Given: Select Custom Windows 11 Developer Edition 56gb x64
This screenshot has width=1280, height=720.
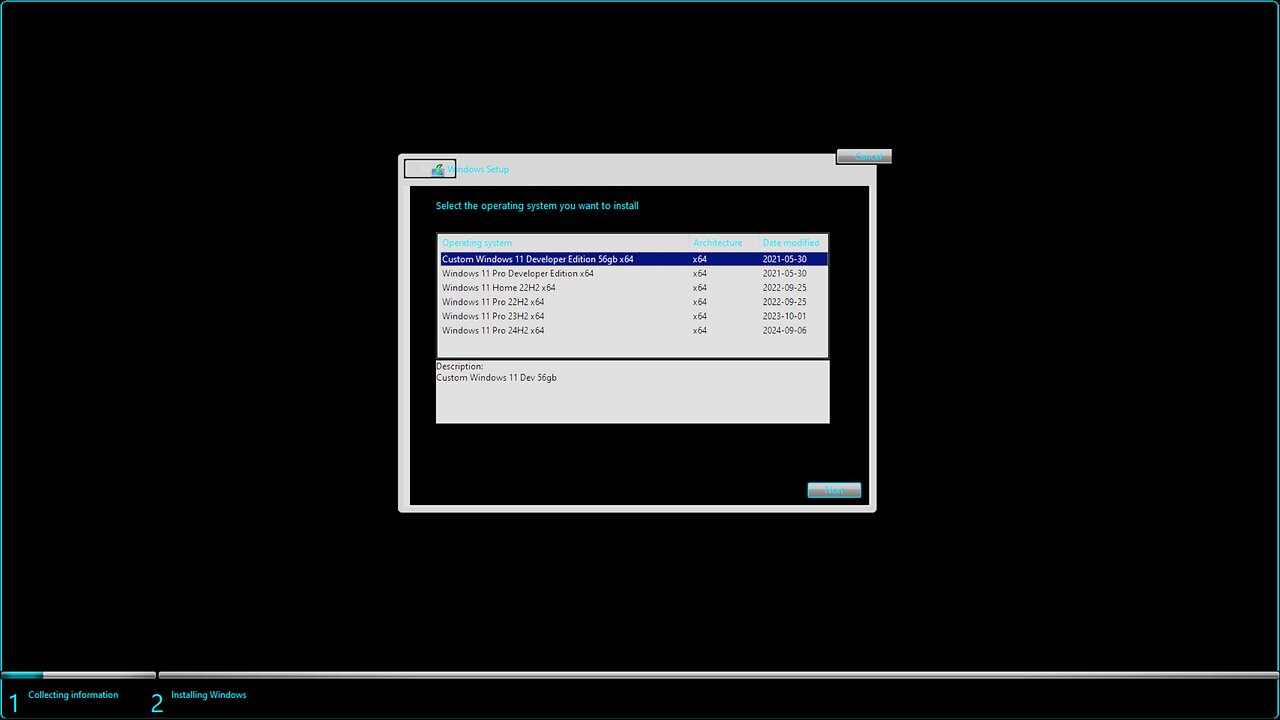Looking at the screenshot, I should coord(633,259).
